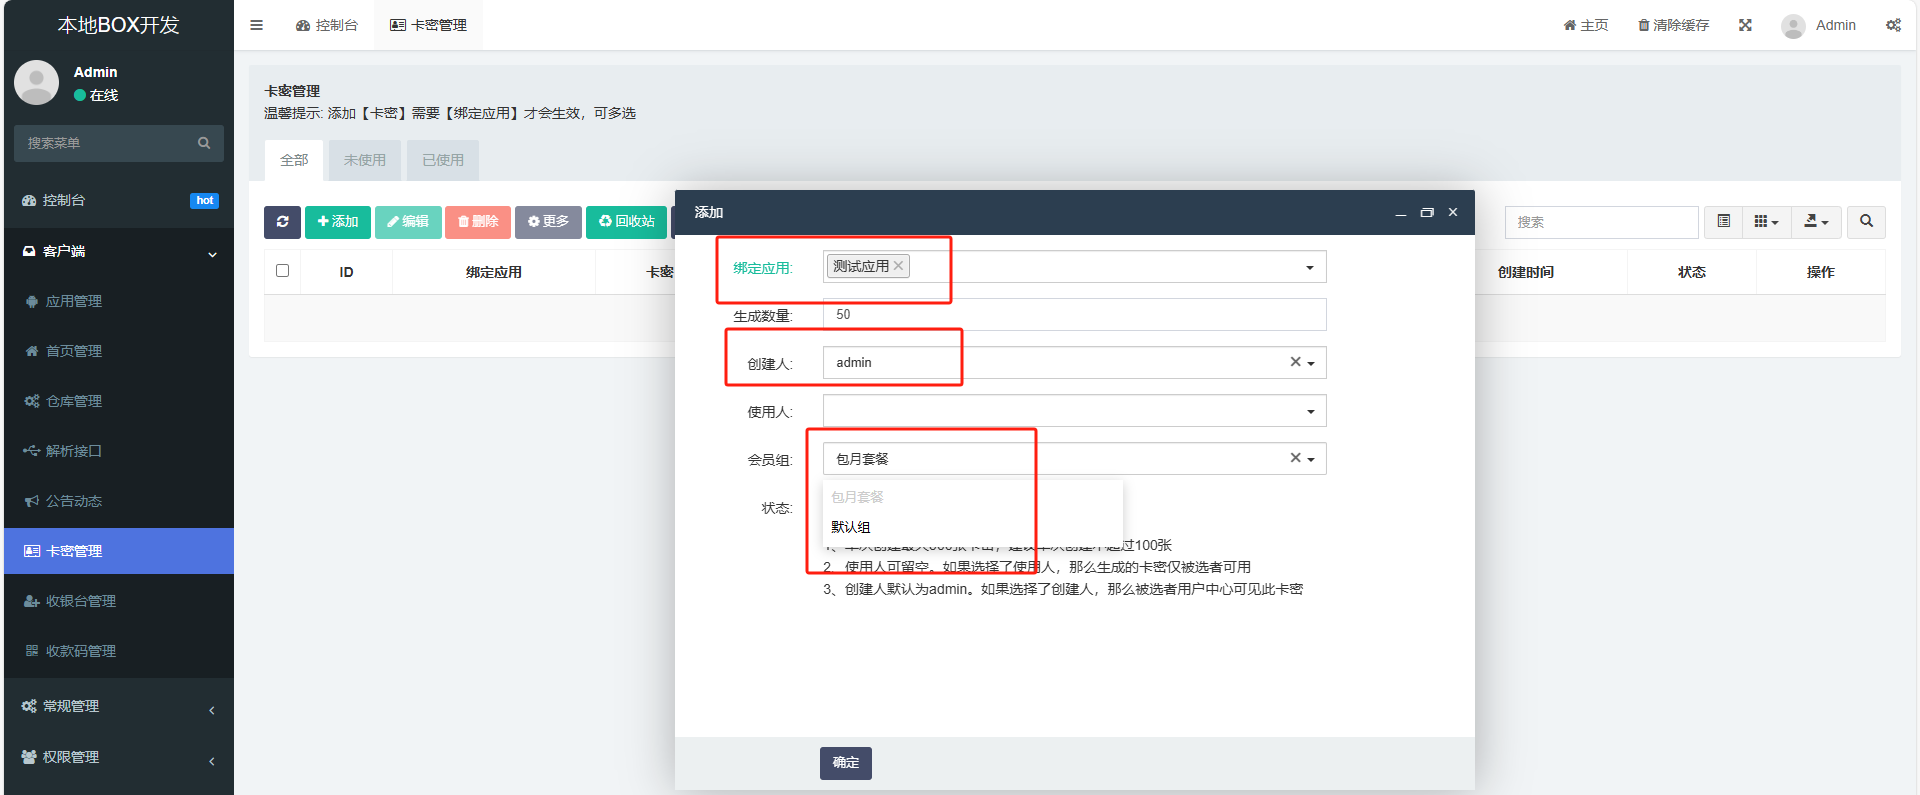Open the 使用人 dropdown

coord(1074,411)
